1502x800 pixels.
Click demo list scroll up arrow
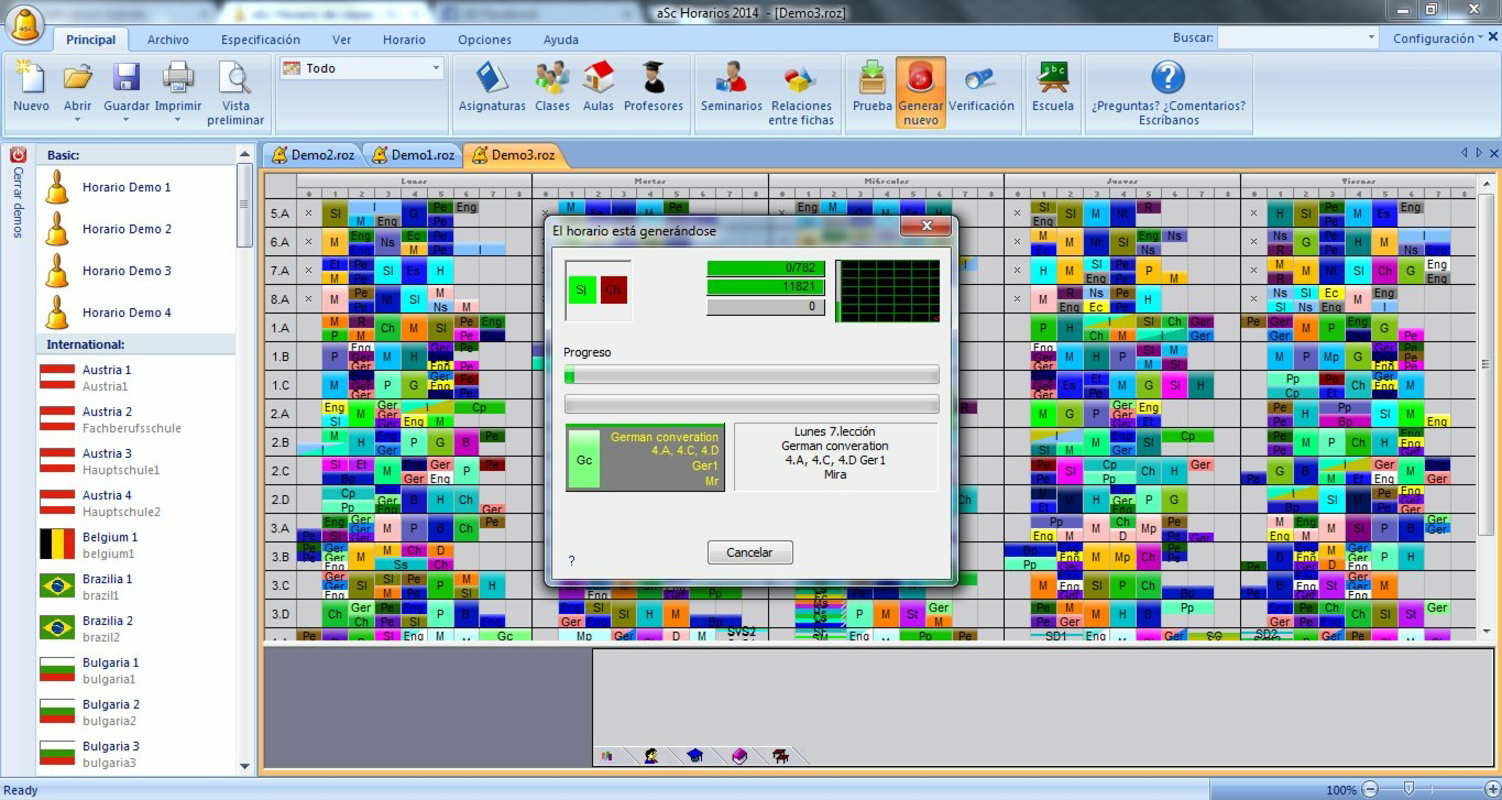pyautogui.click(x=244, y=154)
